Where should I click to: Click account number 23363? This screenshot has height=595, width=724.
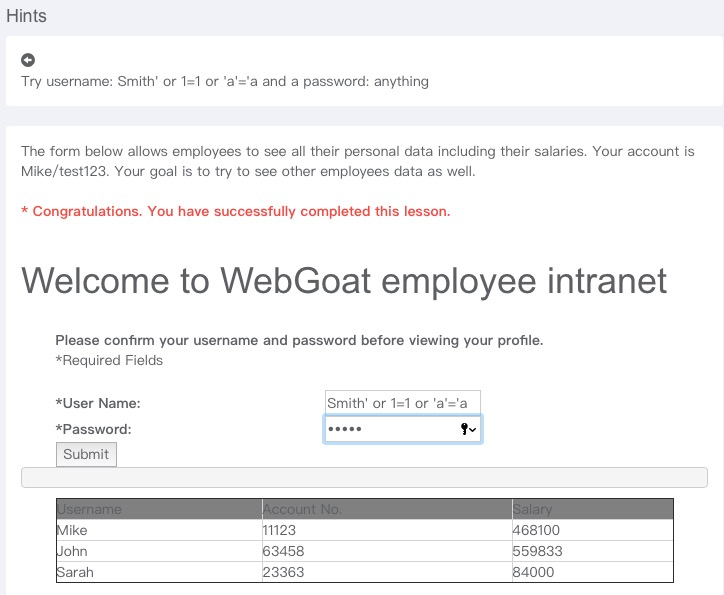[387, 572]
